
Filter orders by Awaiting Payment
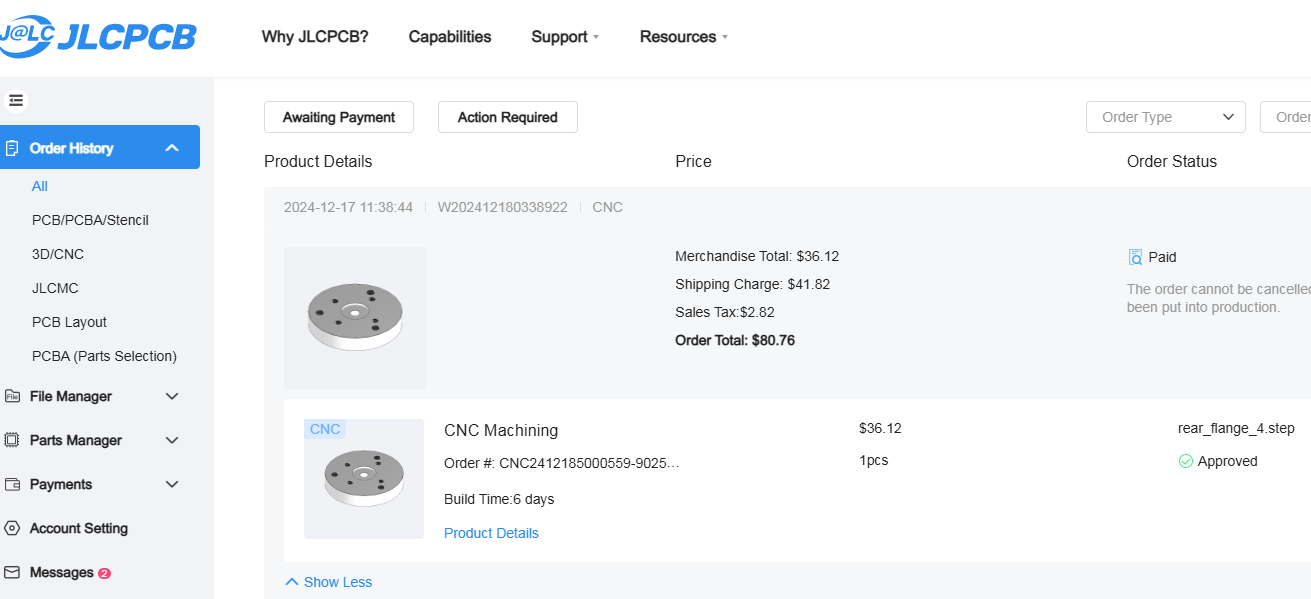[339, 117]
